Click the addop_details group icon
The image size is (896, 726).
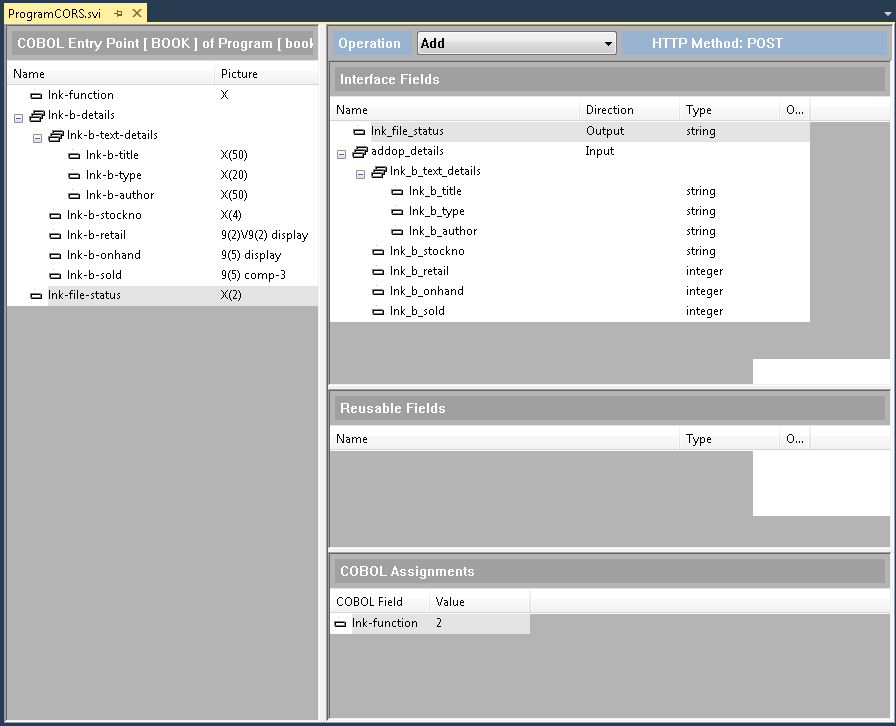pos(360,152)
